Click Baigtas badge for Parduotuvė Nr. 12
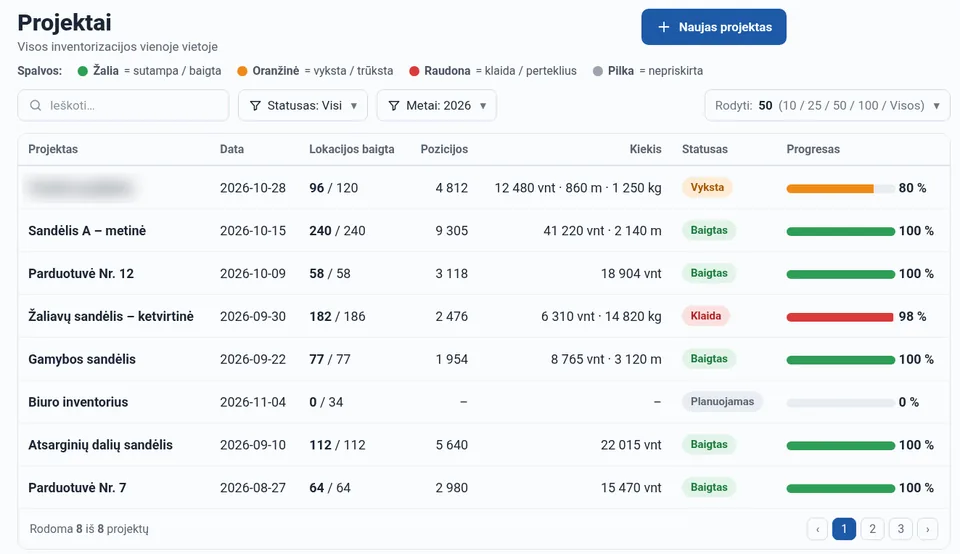The height and width of the screenshot is (554, 960). [709, 273]
